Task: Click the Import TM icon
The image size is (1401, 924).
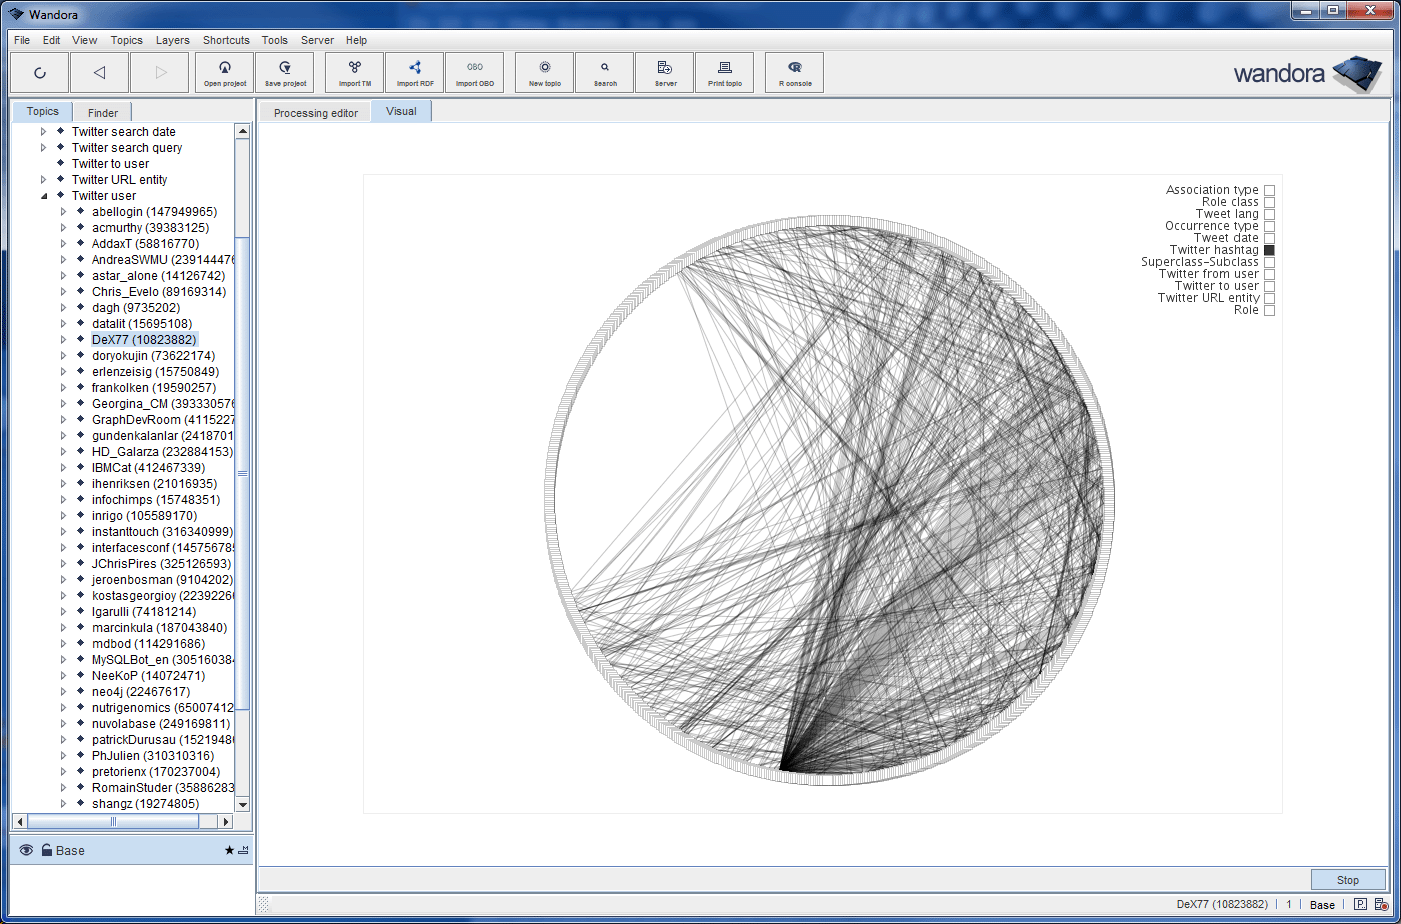Action: click(x=354, y=72)
